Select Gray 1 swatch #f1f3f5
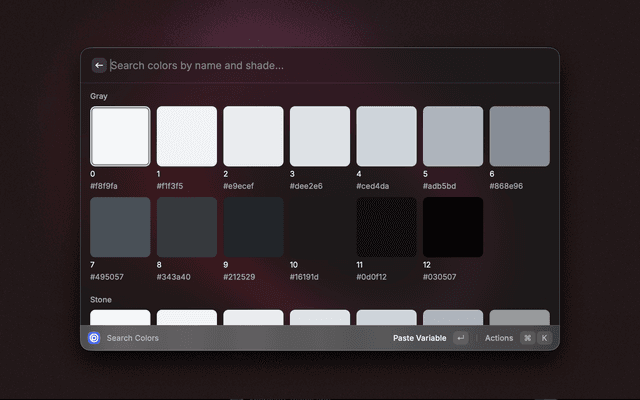Image resolution: width=640 pixels, height=400 pixels. click(x=187, y=136)
